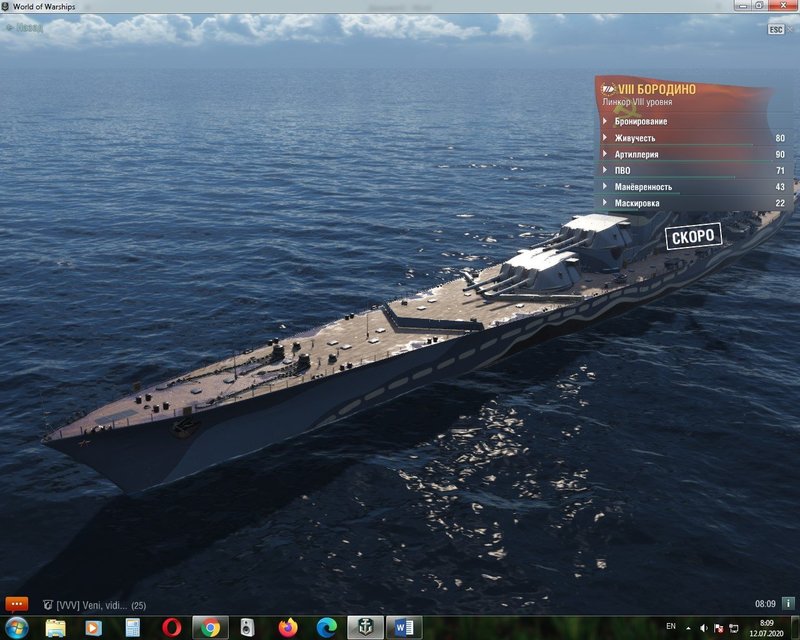This screenshot has width=800, height=640.
Task: Switch to Microsoft Word in the taskbar
Action: (x=404, y=628)
